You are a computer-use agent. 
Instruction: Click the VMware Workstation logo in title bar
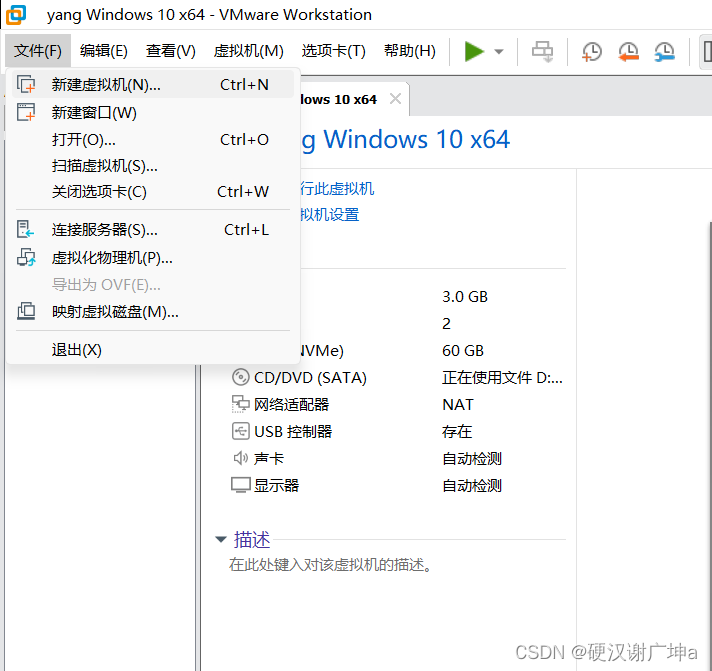click(x=15, y=15)
